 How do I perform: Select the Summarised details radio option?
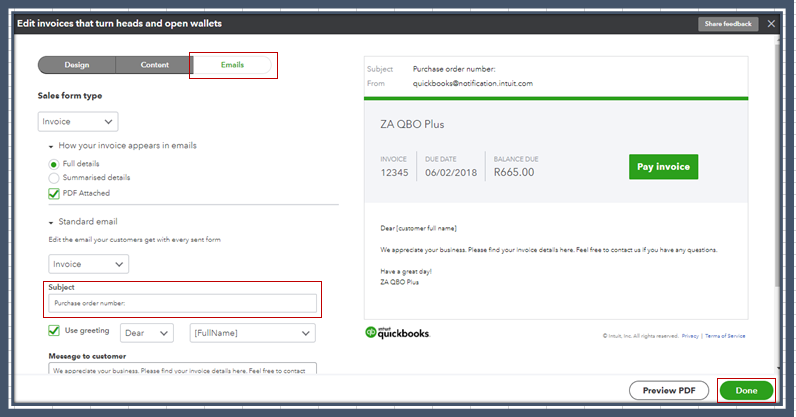54,177
